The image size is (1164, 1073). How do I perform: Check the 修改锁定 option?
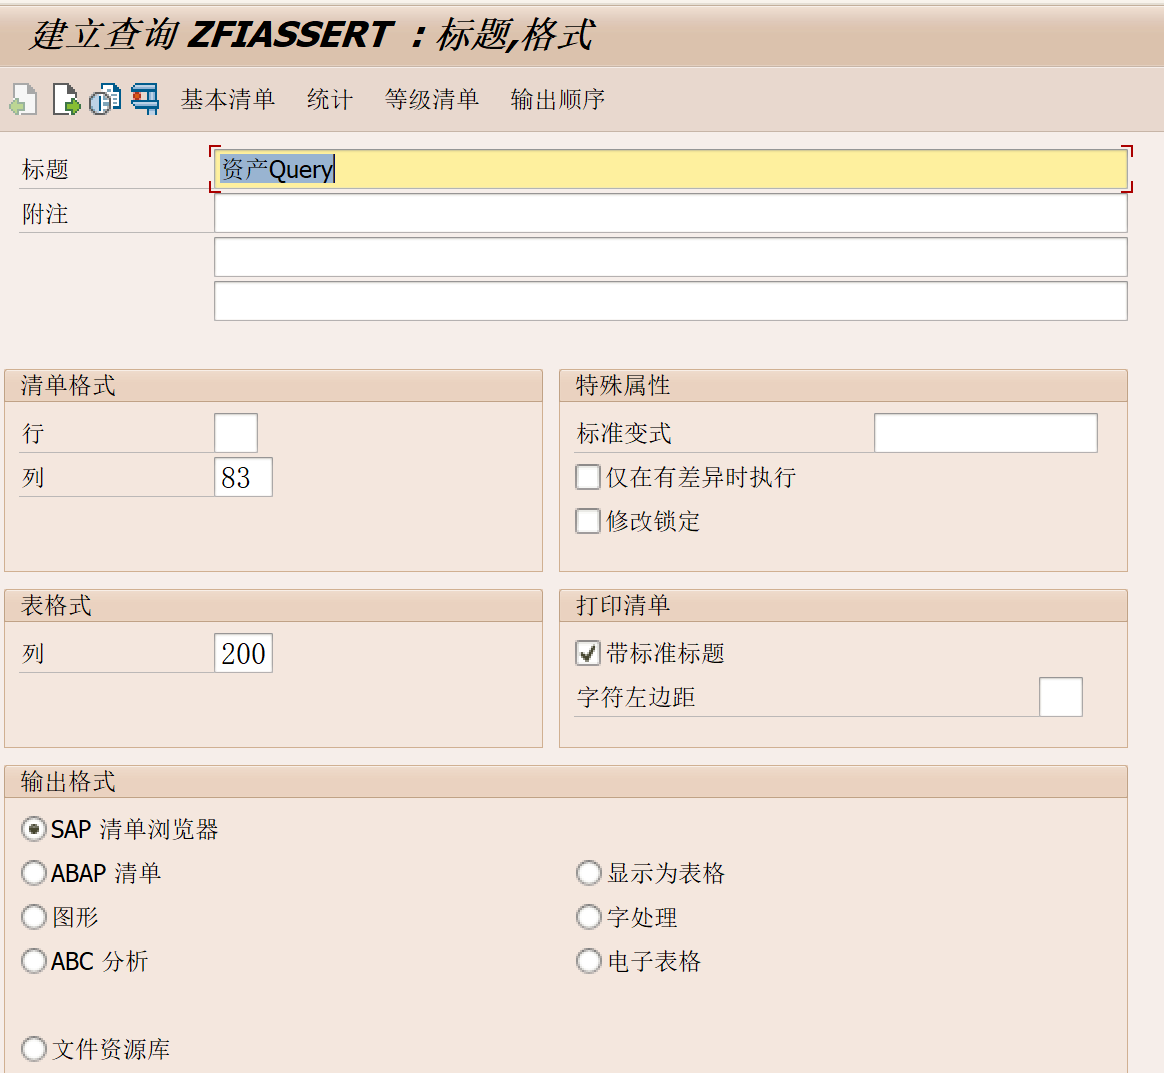587,521
